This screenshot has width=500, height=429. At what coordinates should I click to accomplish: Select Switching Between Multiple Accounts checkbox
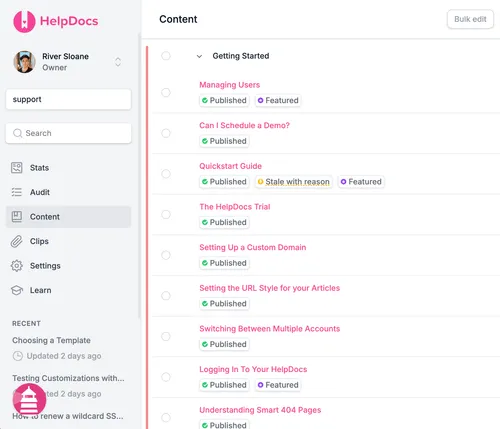click(x=166, y=336)
